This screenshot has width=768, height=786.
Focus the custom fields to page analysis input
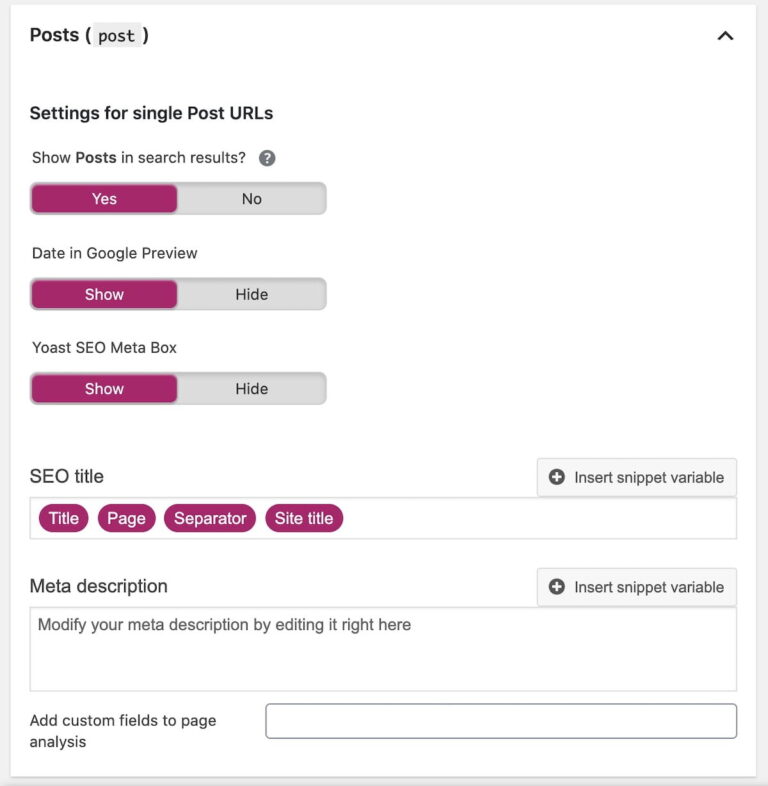501,721
